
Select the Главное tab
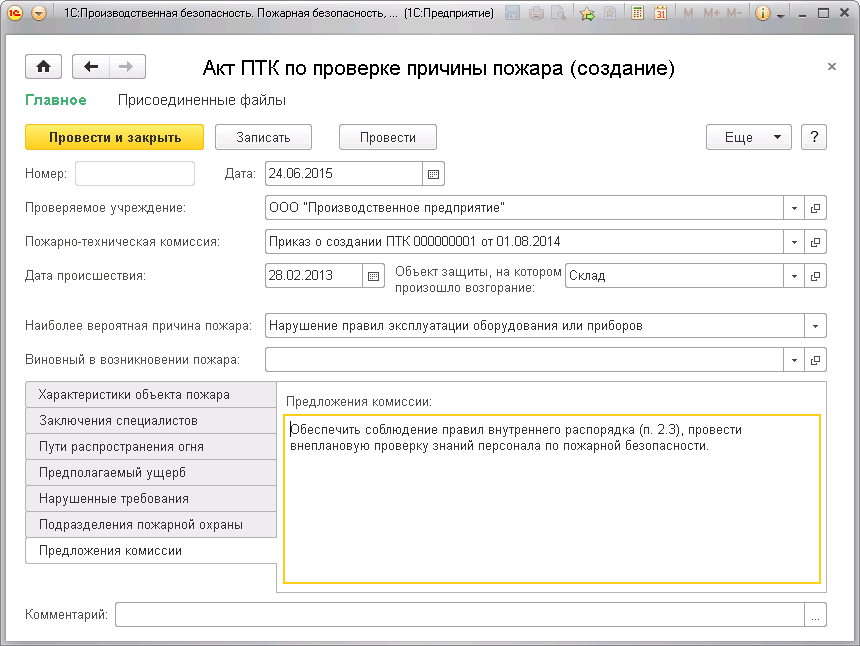tap(56, 100)
